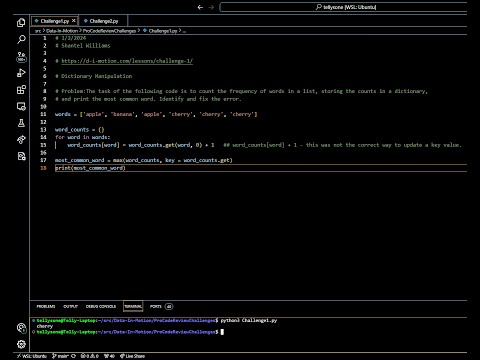Click the terminal prompt cursor
Viewport: 480px width, 360px height.
222,332
